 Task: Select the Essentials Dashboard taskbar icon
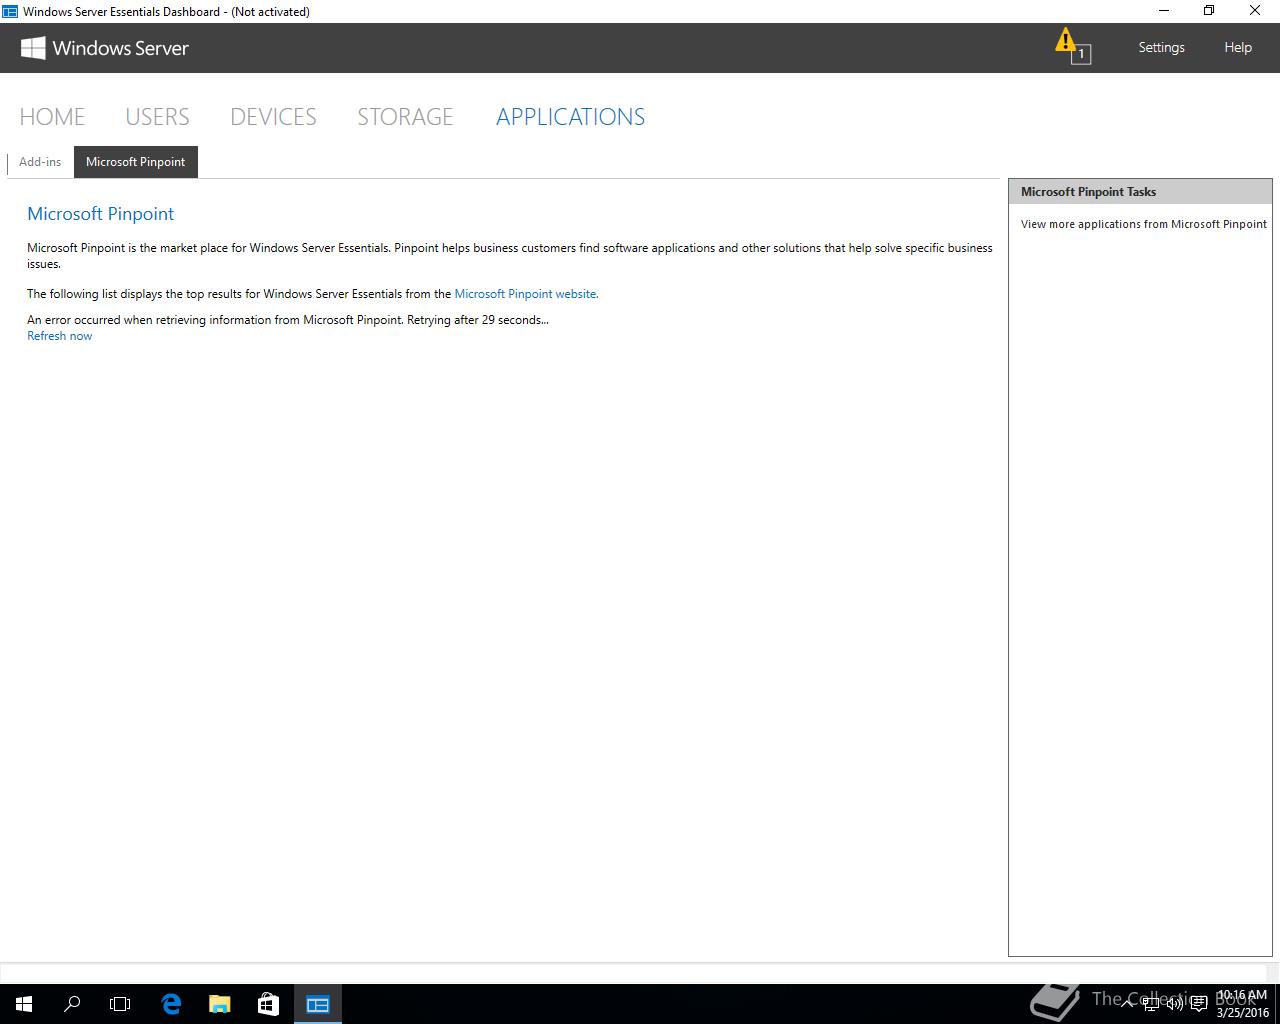click(x=318, y=1004)
